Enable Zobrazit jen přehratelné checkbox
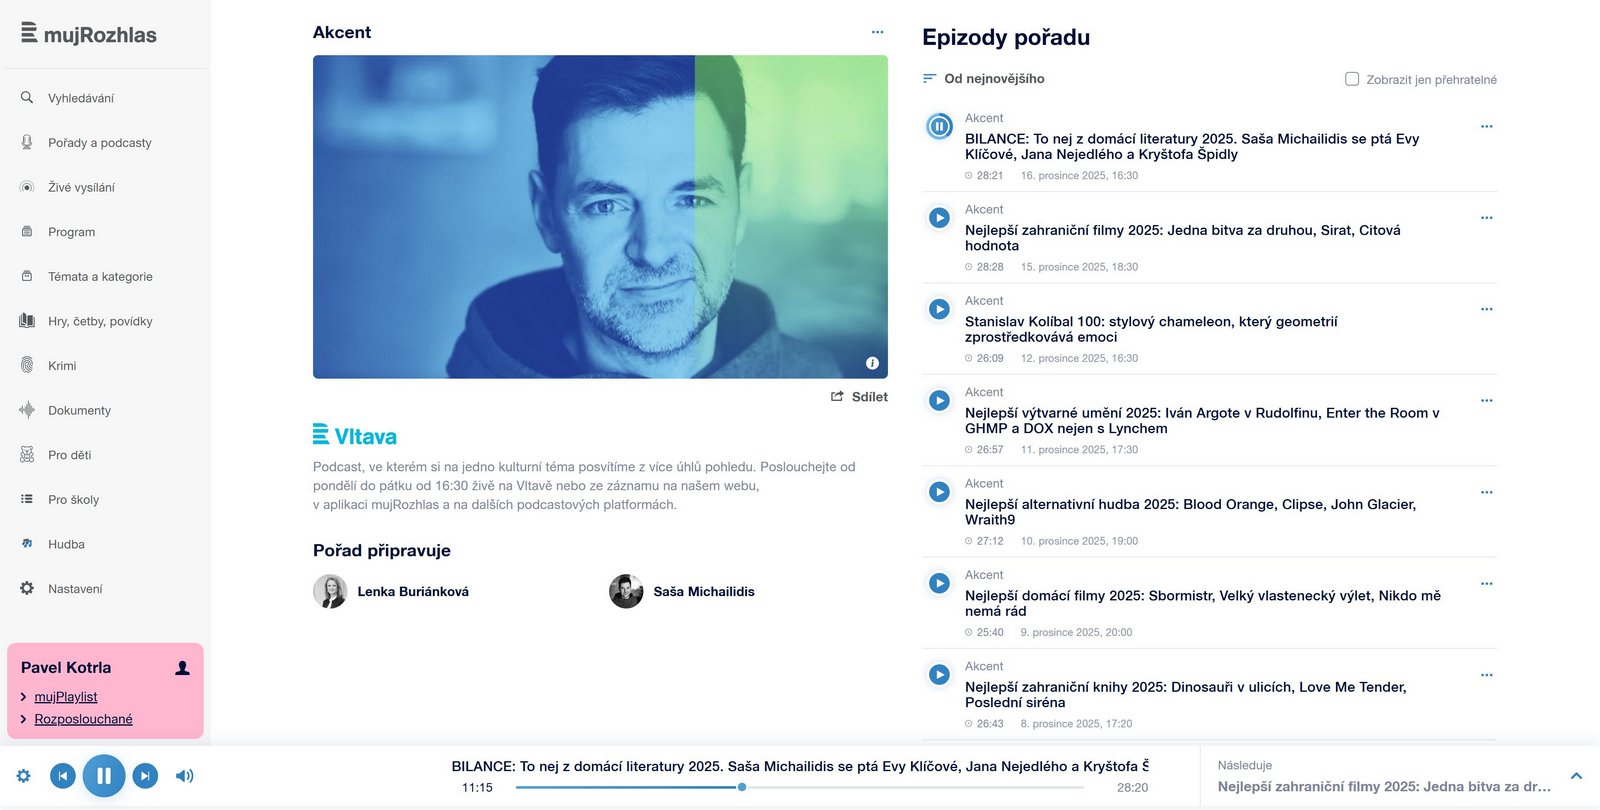The image size is (1600, 810). (x=1352, y=79)
